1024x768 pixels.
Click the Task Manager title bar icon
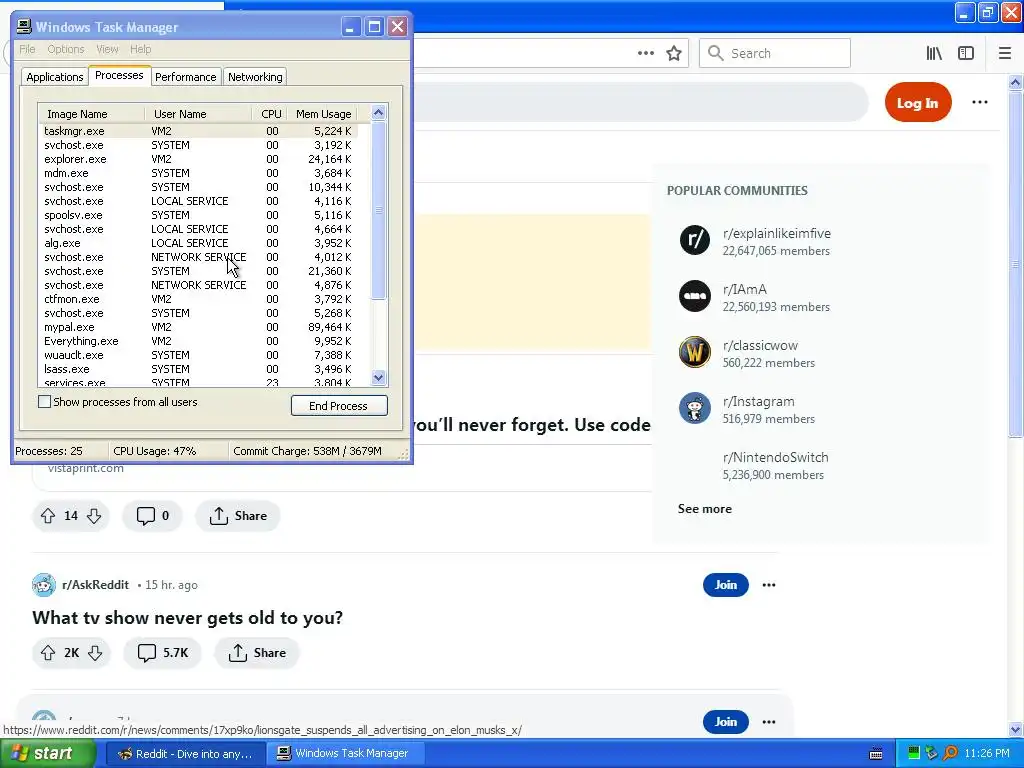click(x=24, y=27)
